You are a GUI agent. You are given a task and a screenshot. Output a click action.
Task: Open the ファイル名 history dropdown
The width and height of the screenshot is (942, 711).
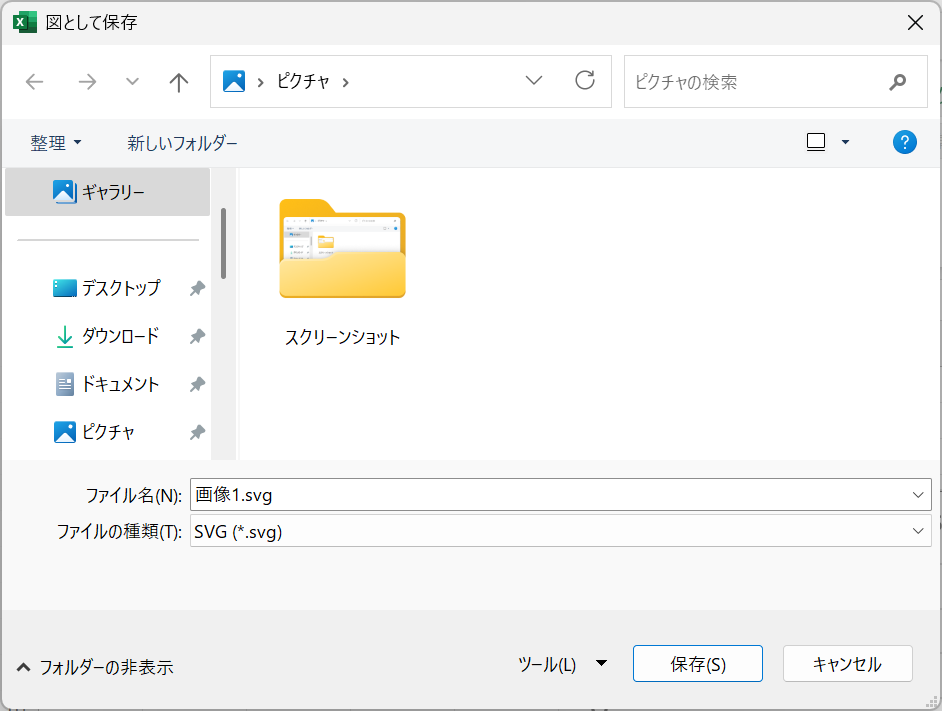pos(919,495)
